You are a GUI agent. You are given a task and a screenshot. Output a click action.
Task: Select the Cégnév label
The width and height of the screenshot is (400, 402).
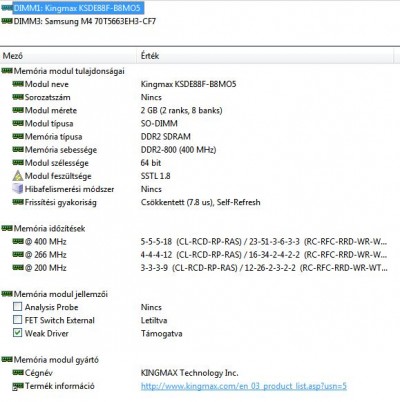click(39, 373)
